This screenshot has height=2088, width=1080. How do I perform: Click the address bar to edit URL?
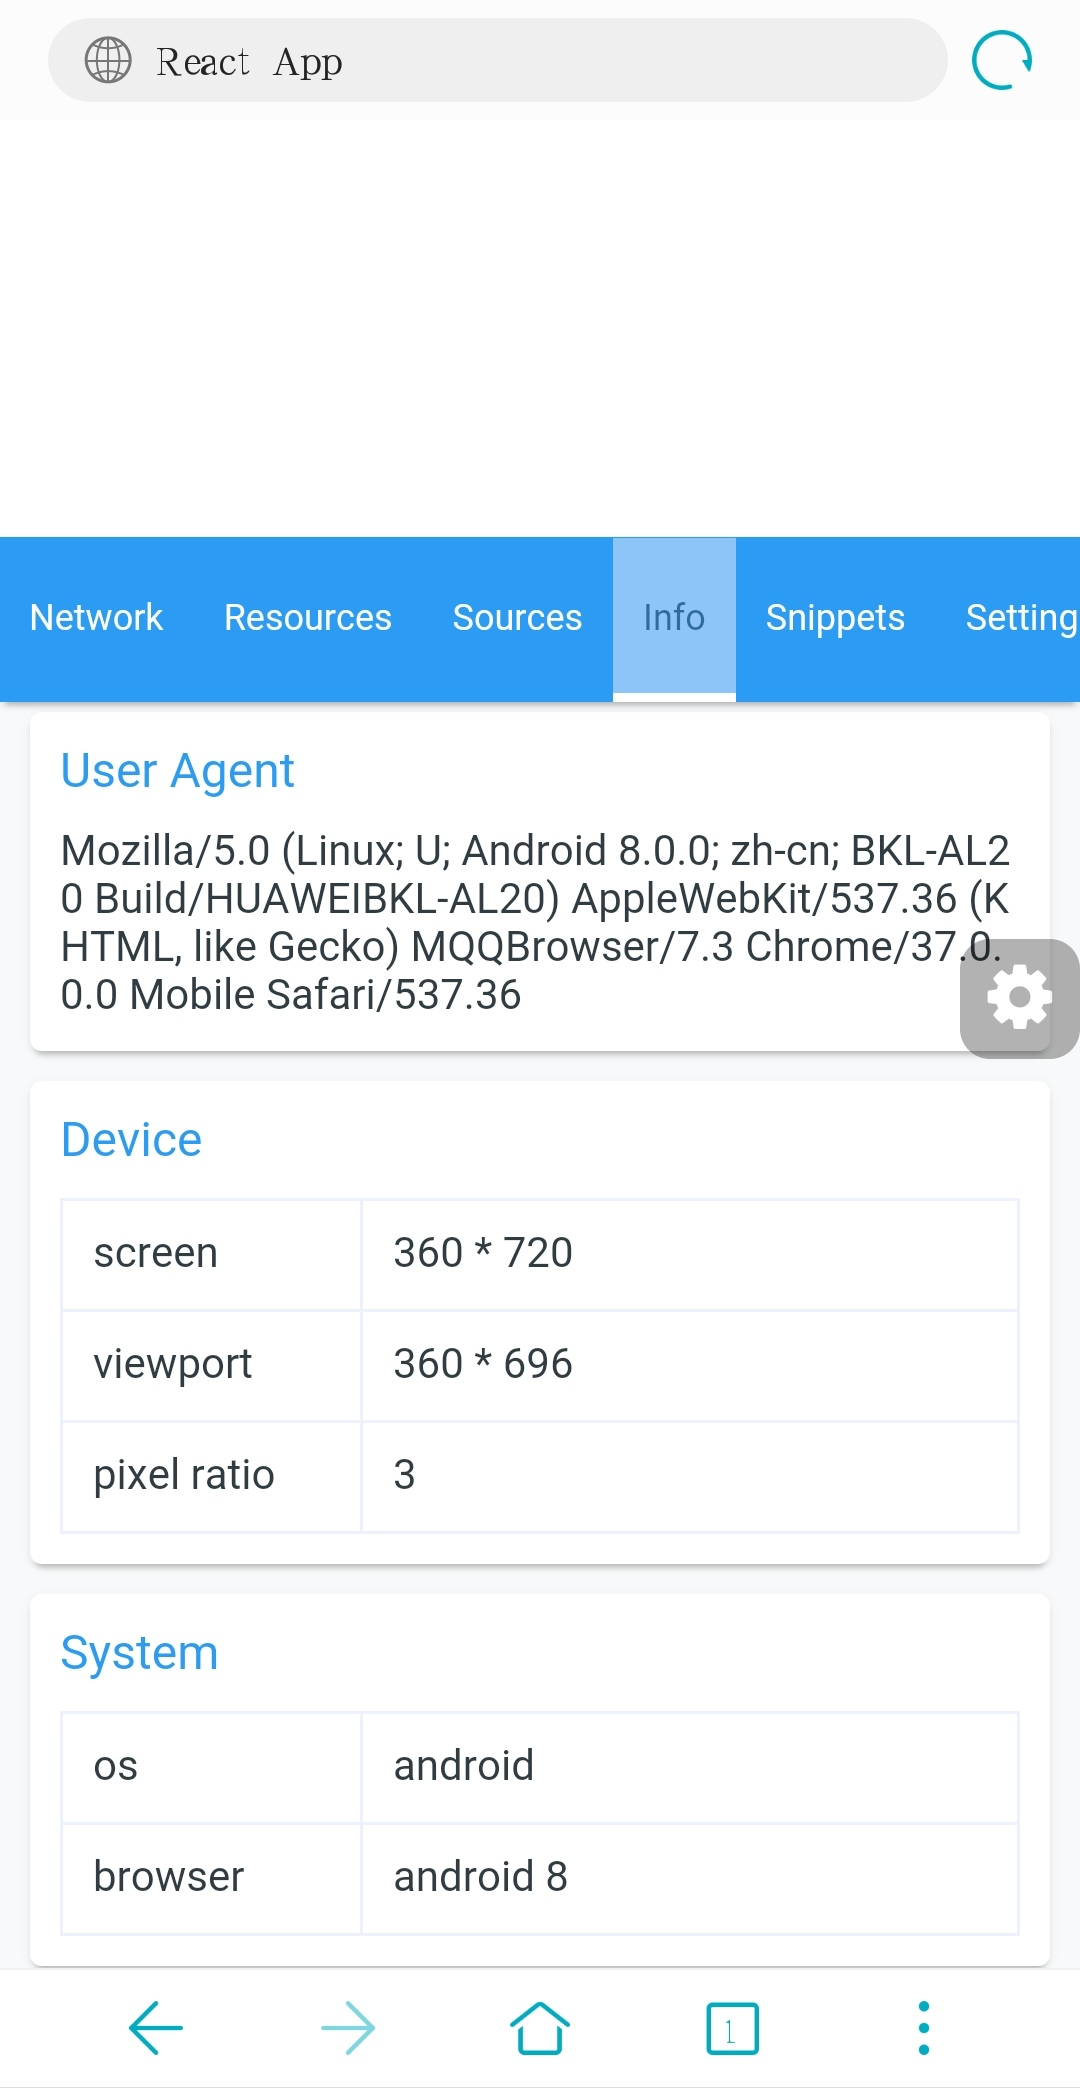pyautogui.click(x=500, y=60)
